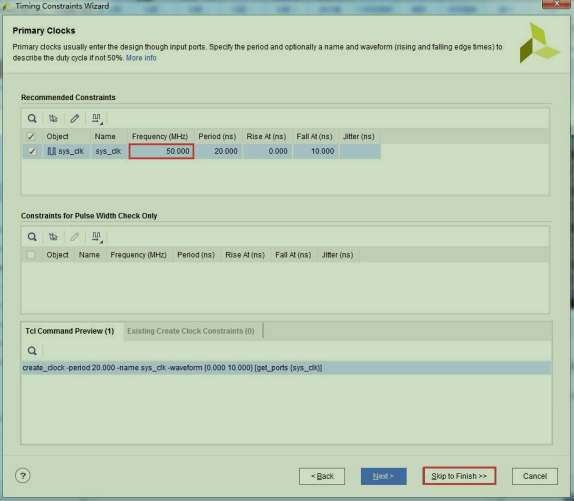Click the collapse/expand-all icon in Pulse Width Check toolbar
The image size is (574, 501).
[x=53, y=237]
